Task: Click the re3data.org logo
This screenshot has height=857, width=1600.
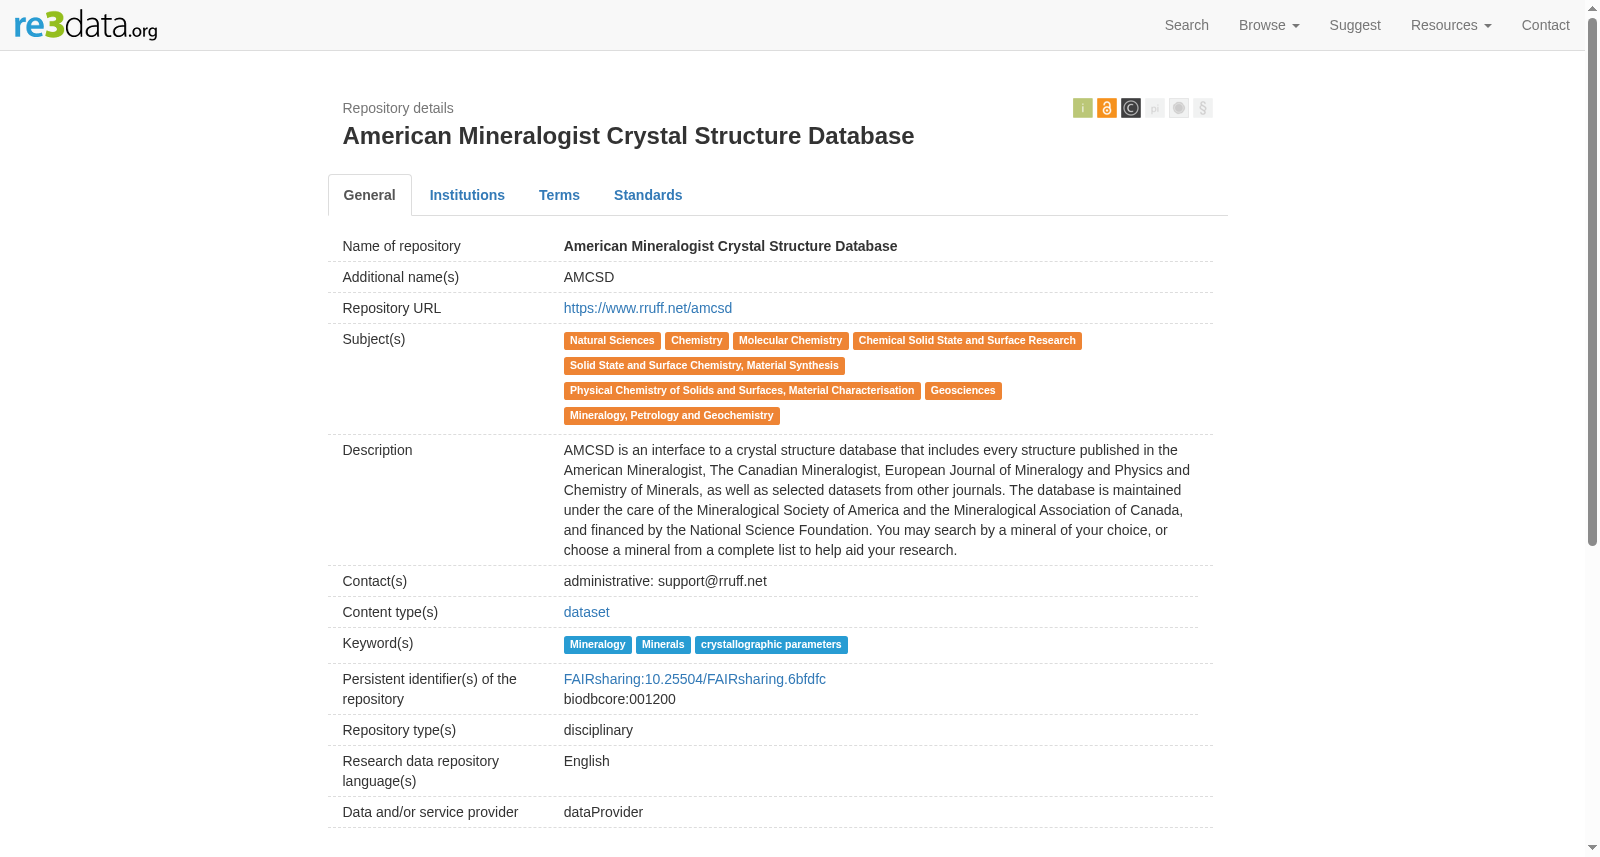Action: tap(86, 25)
